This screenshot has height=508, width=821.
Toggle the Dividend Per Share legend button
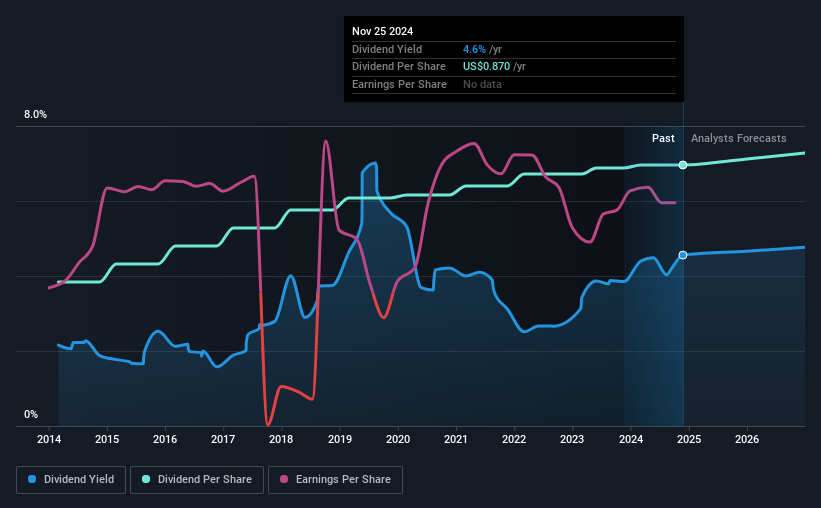pos(197,480)
